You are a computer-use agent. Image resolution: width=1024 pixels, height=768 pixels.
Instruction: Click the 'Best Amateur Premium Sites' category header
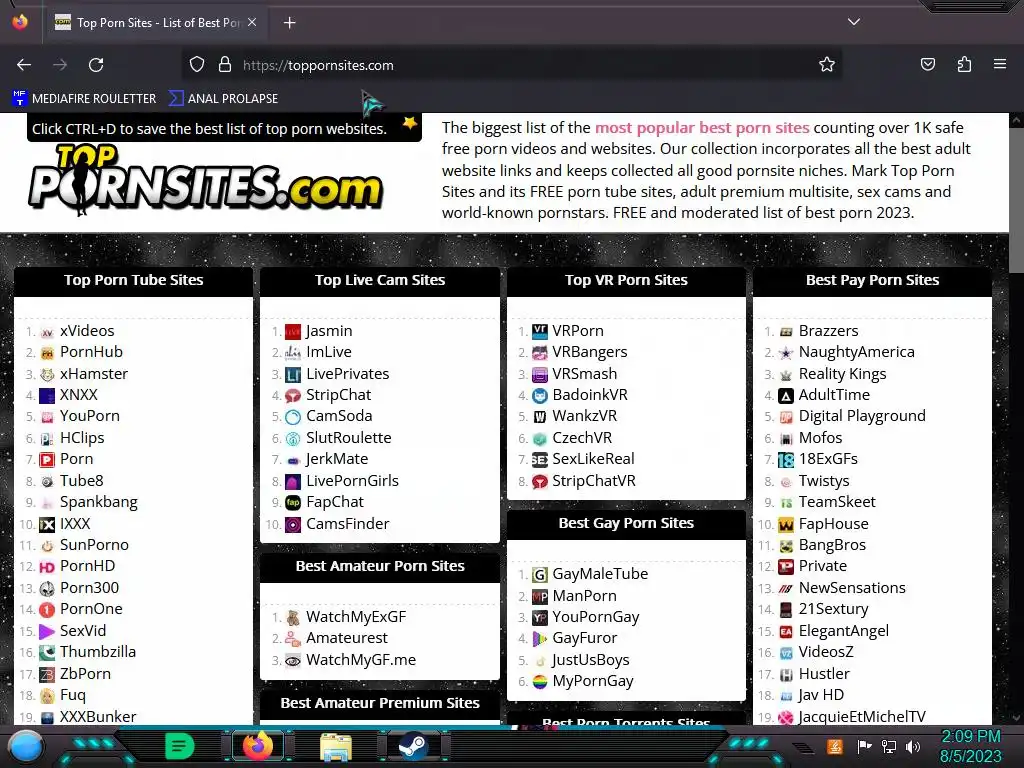pyautogui.click(x=380, y=703)
